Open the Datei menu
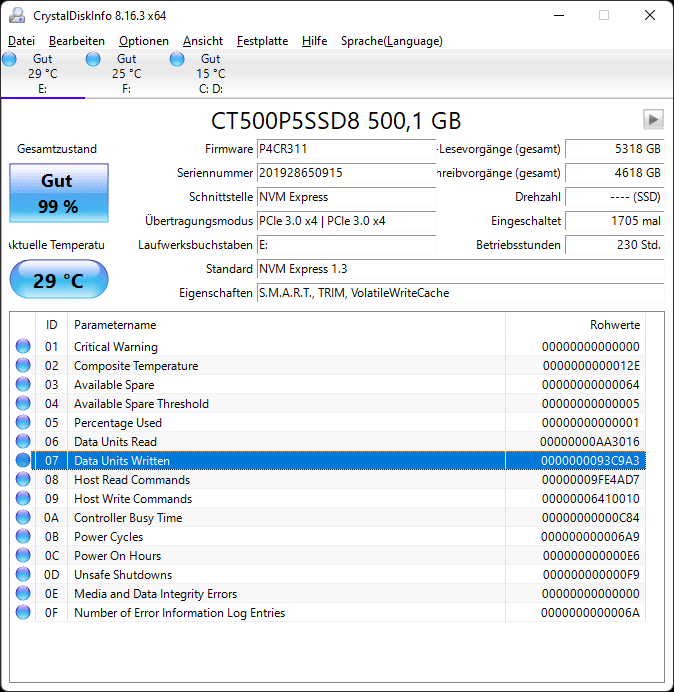Image resolution: width=674 pixels, height=692 pixels. click(x=21, y=41)
